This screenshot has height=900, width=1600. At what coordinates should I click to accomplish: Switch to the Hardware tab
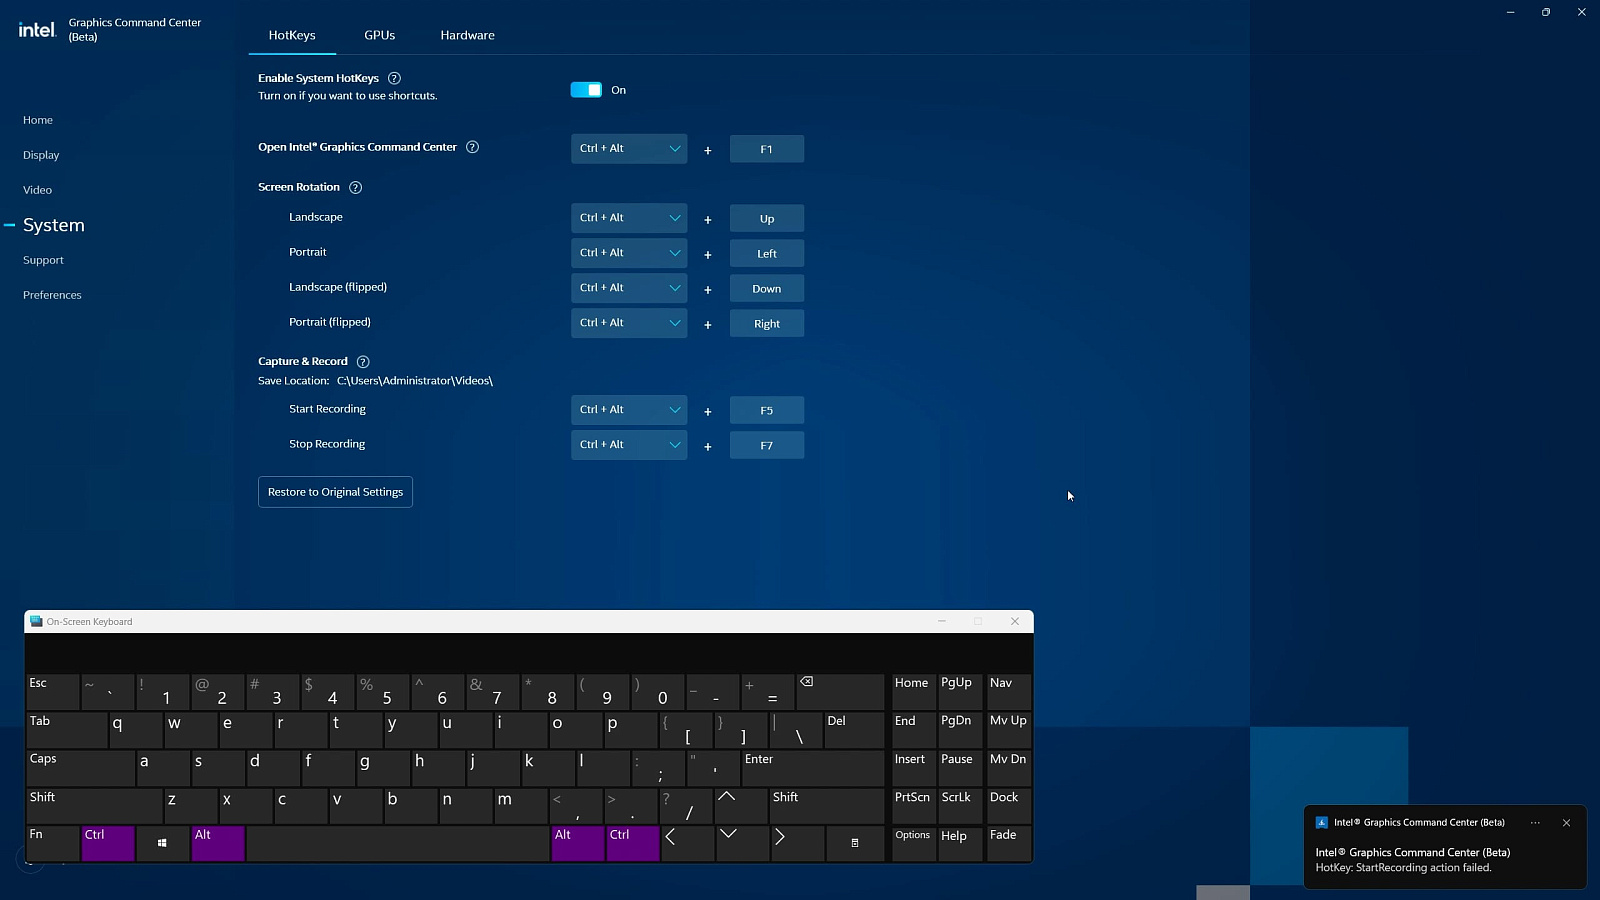[x=467, y=35]
